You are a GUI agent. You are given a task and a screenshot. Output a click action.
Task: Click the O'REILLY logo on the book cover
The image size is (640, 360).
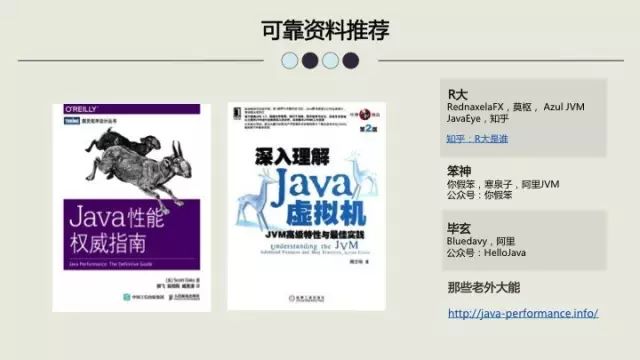(x=81, y=109)
